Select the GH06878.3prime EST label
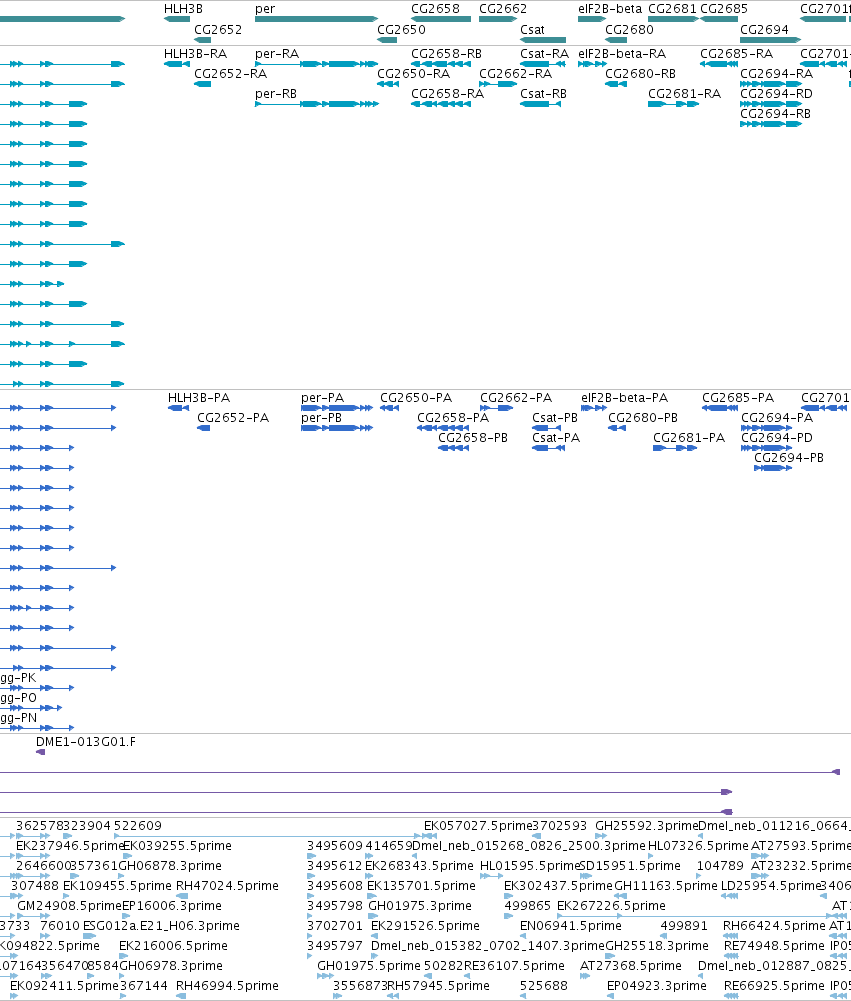The height and width of the screenshot is (1001, 851). (170, 866)
